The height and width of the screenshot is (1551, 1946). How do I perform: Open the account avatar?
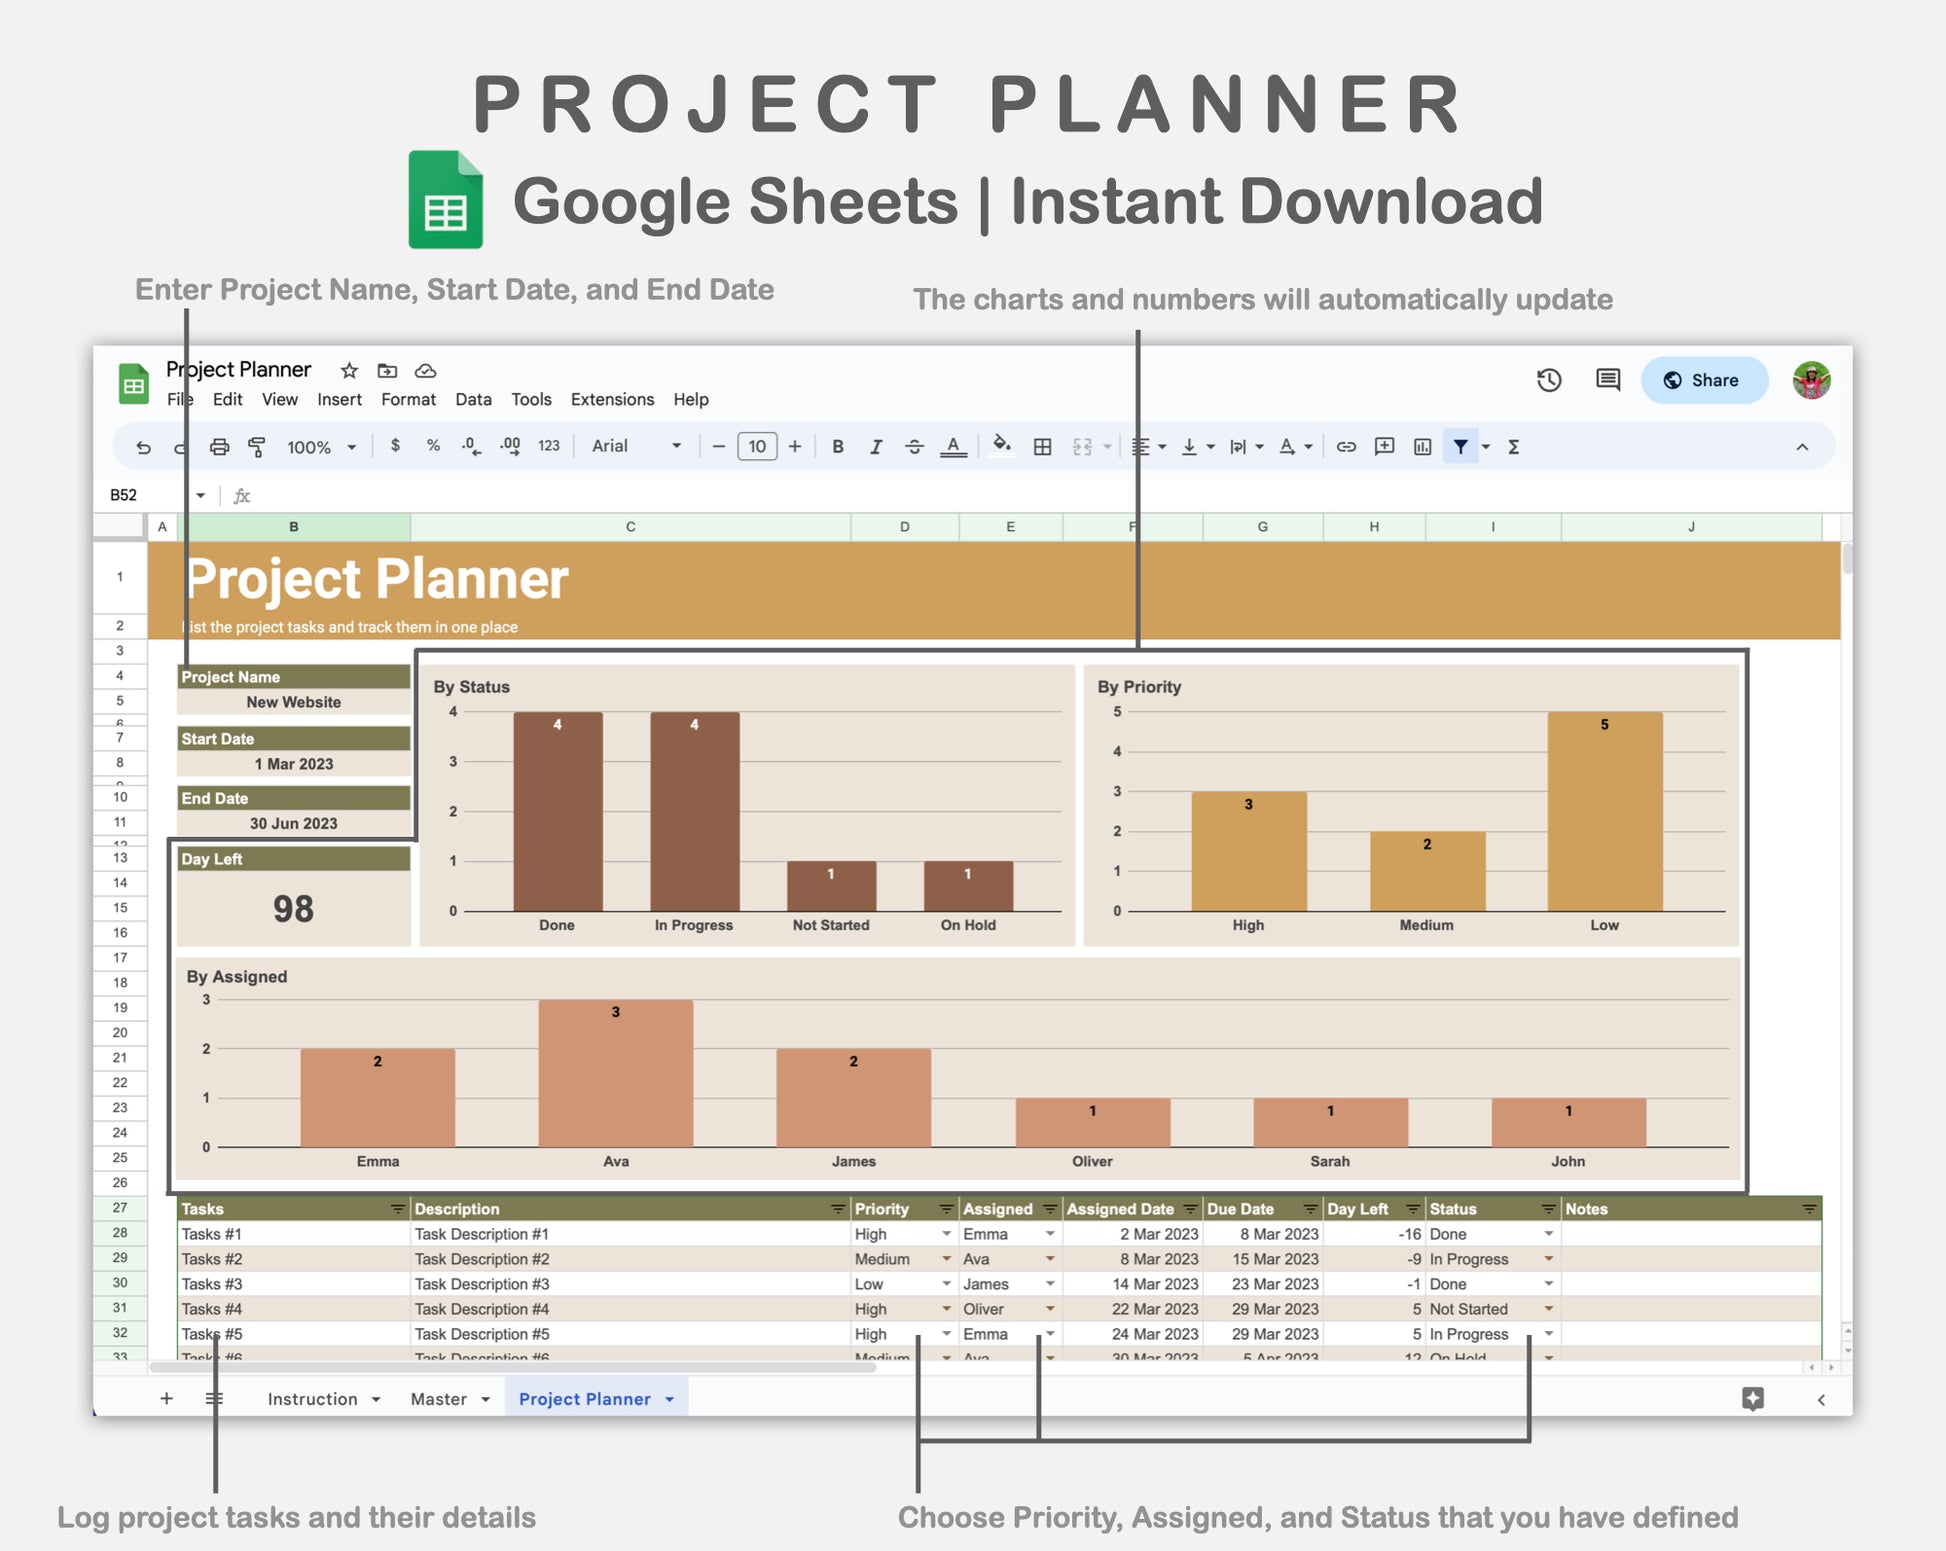(1811, 380)
